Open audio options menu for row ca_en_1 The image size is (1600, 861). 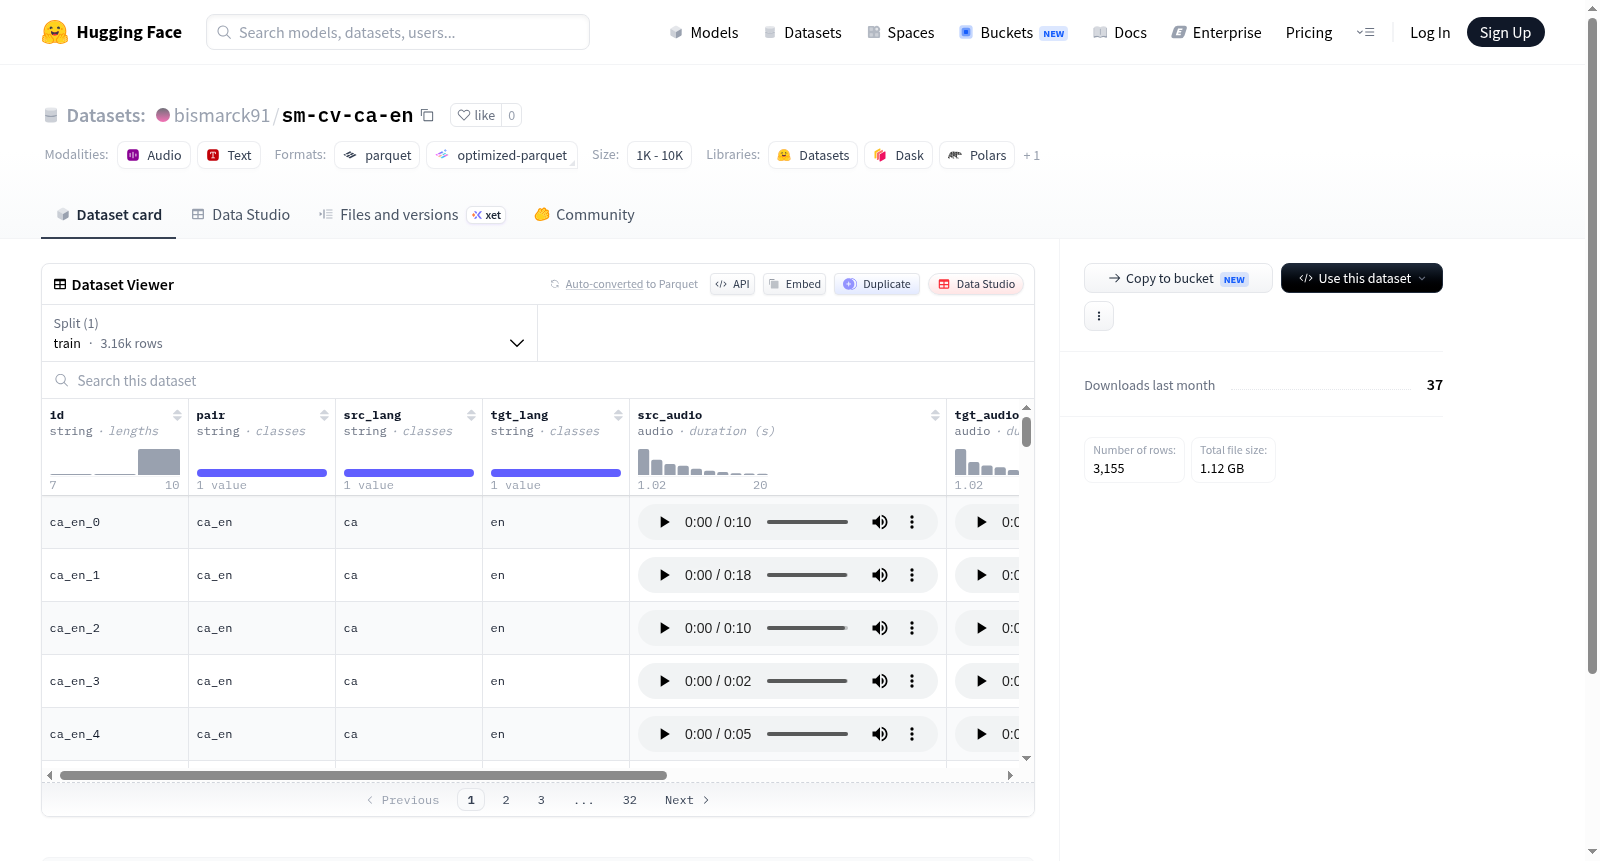click(x=912, y=575)
